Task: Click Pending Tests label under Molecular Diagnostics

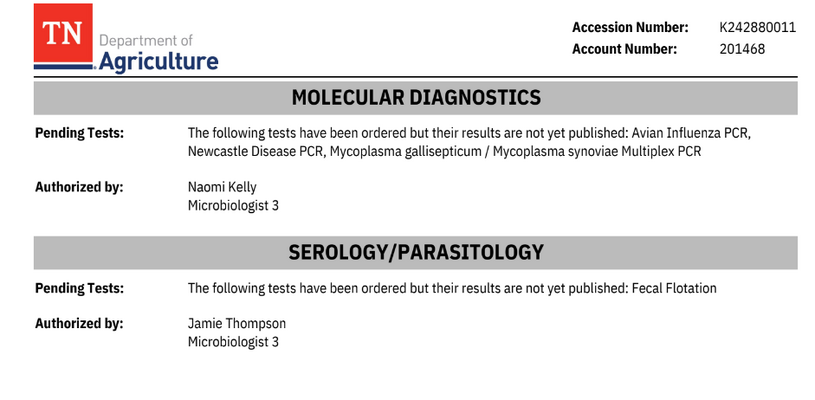Action: pyautogui.click(x=79, y=133)
